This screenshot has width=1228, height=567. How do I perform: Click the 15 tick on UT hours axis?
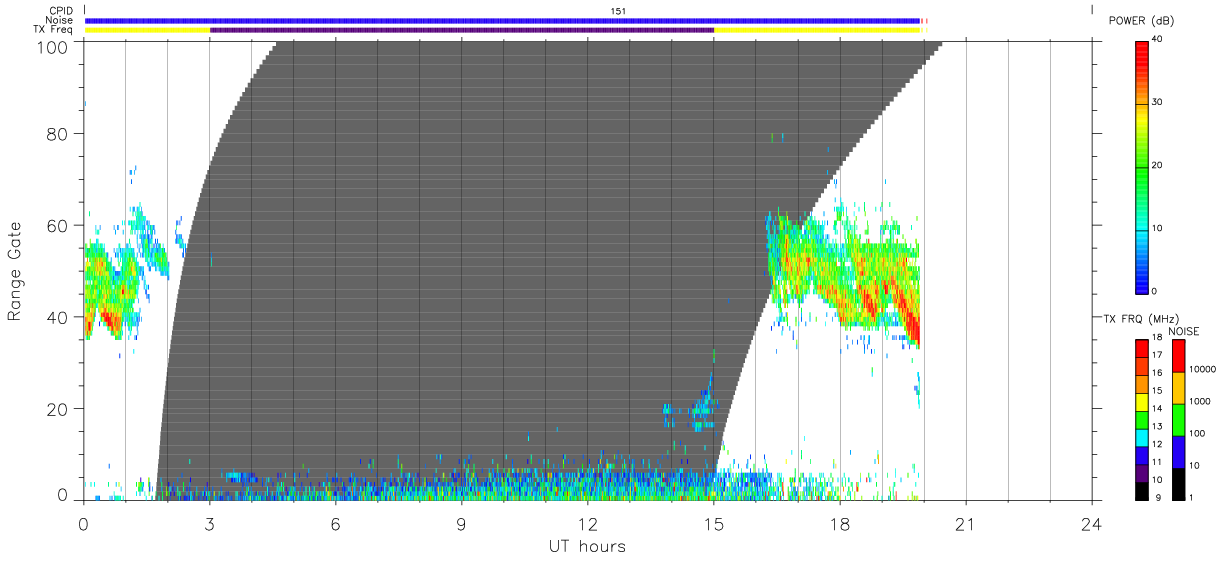714,523
